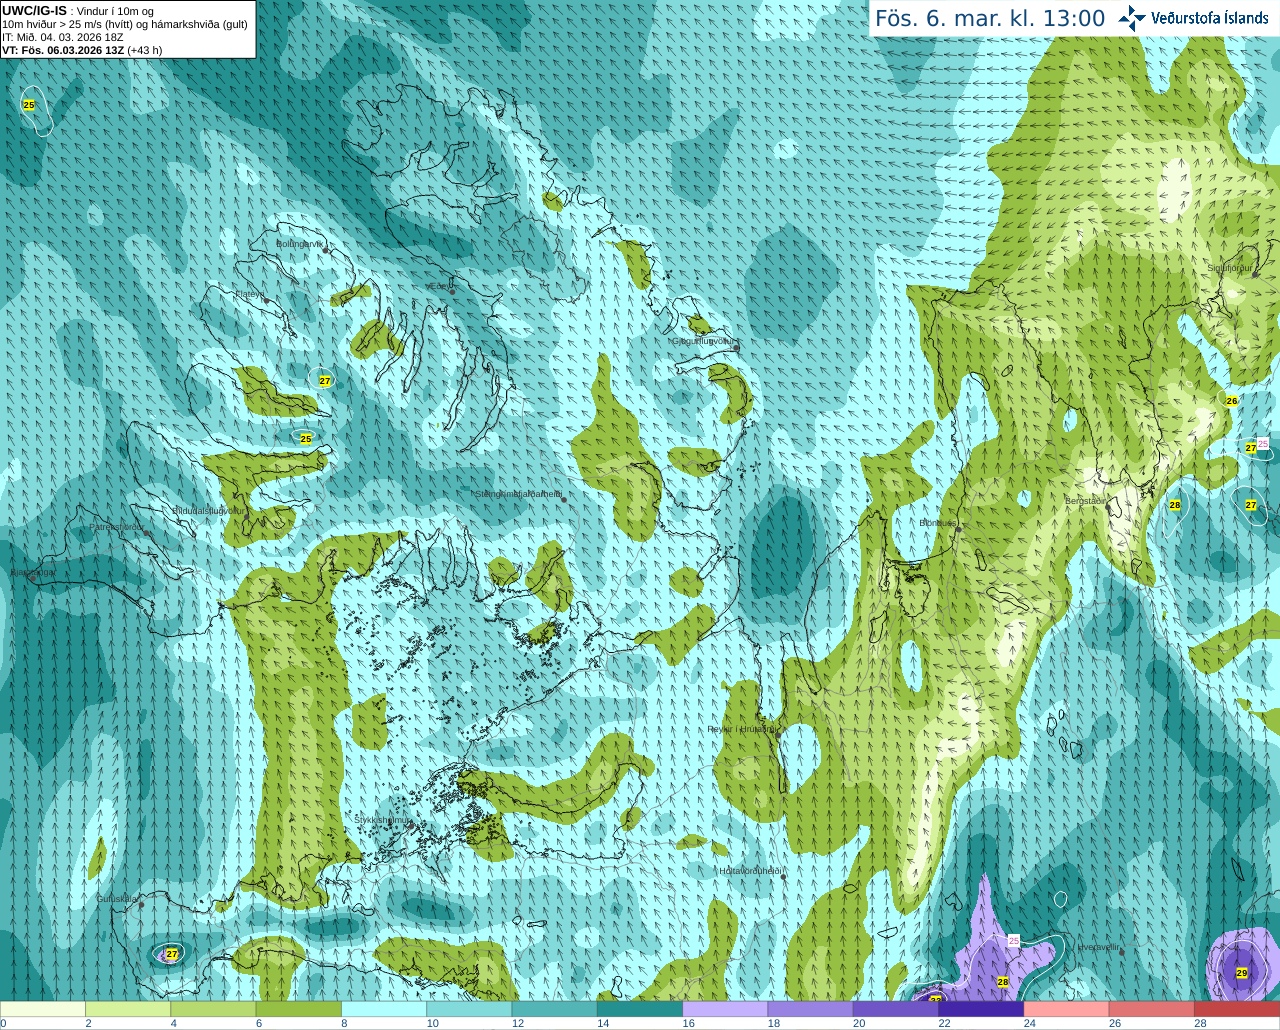Click the 'Fös. 6. mar. kl. 13:00' timestamp

[x=990, y=18]
